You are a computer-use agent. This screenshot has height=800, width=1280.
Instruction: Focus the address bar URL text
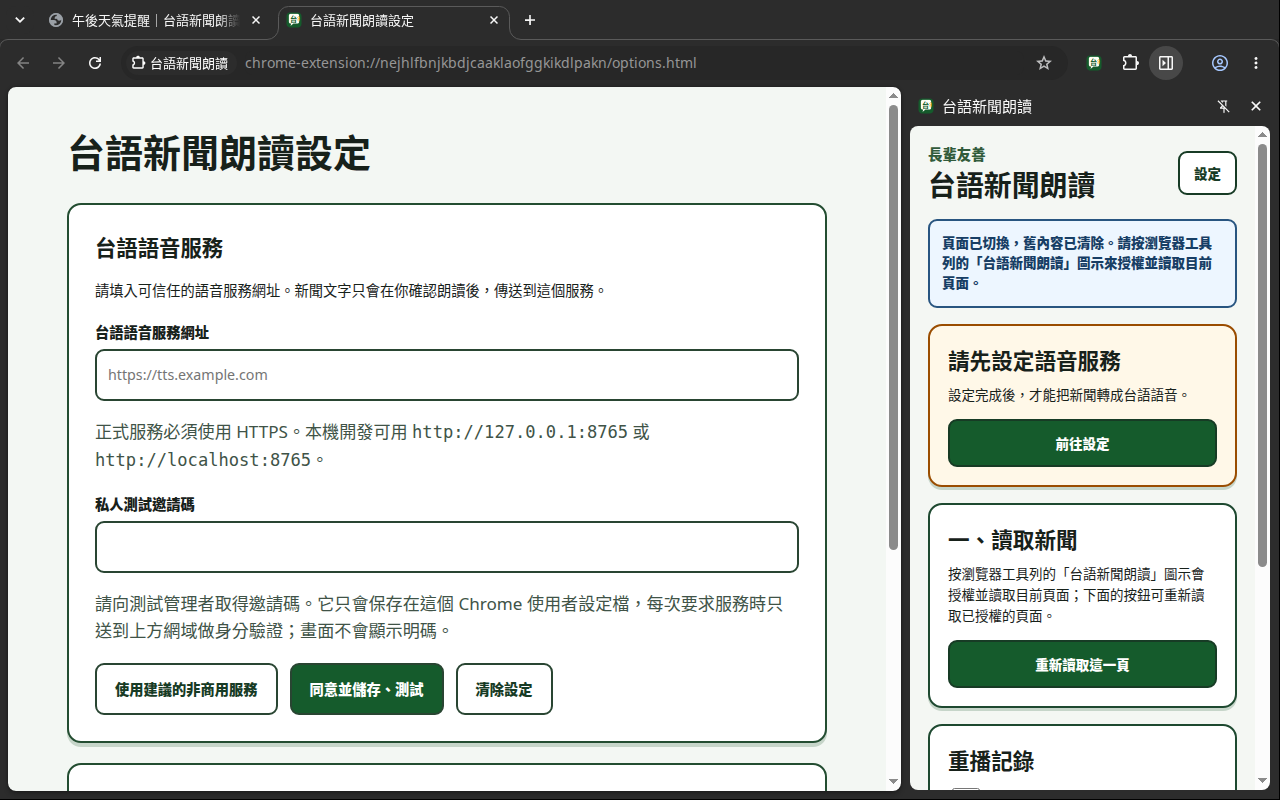(470, 63)
